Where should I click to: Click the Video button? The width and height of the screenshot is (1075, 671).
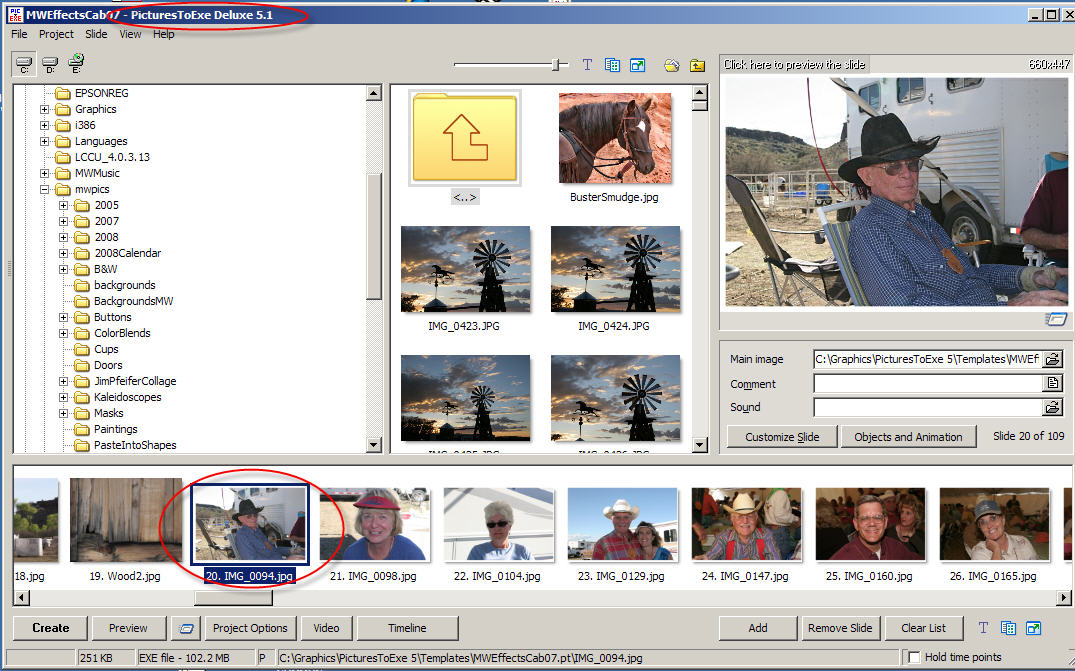pos(326,628)
